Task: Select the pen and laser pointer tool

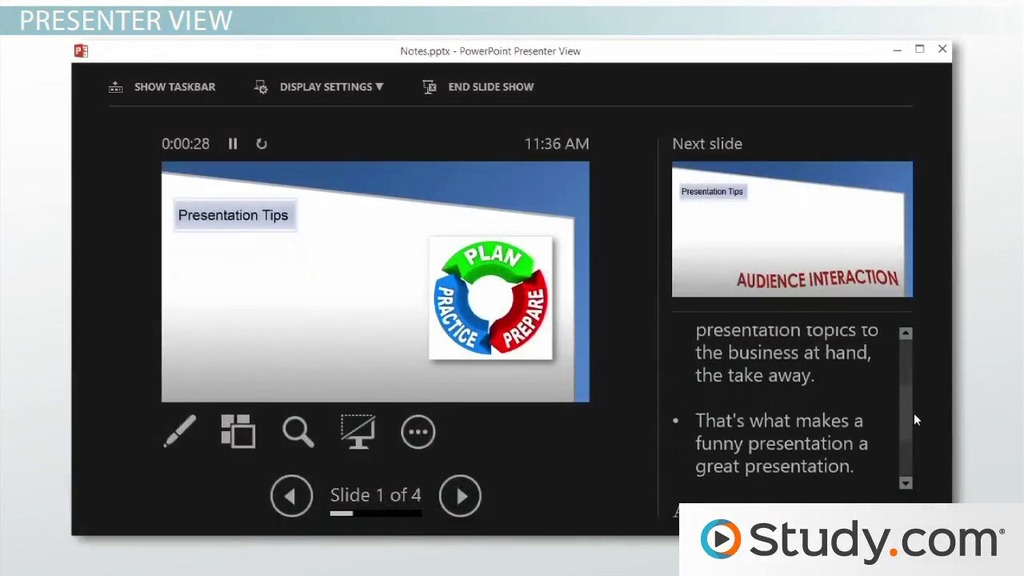Action: point(180,431)
